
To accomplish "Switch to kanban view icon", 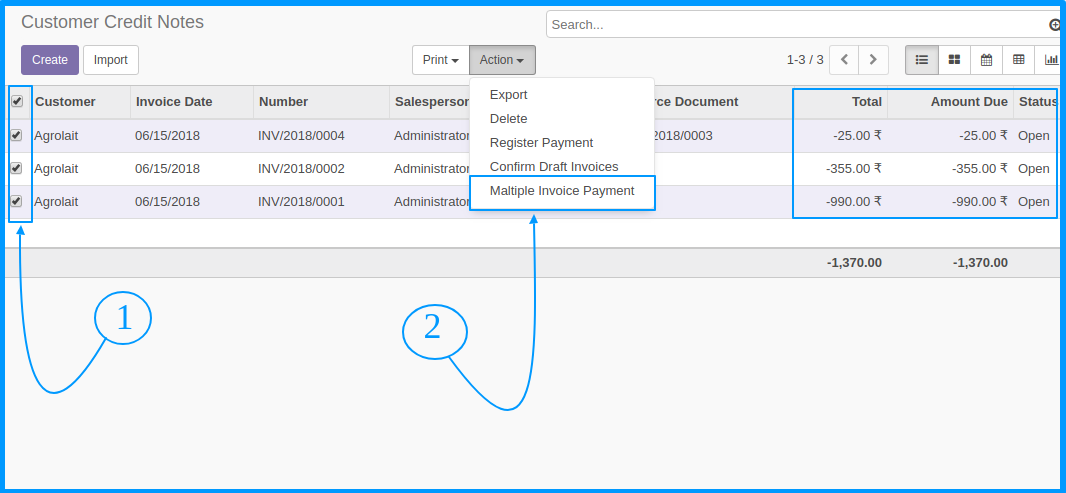I will [x=955, y=60].
